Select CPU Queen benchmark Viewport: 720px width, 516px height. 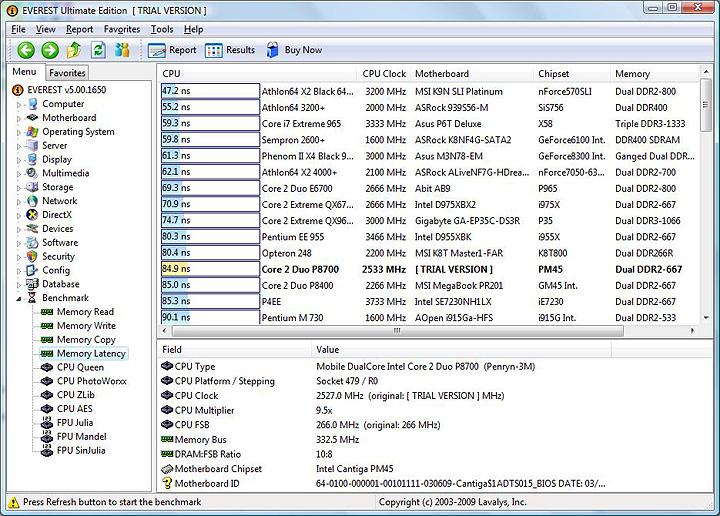tap(80, 367)
